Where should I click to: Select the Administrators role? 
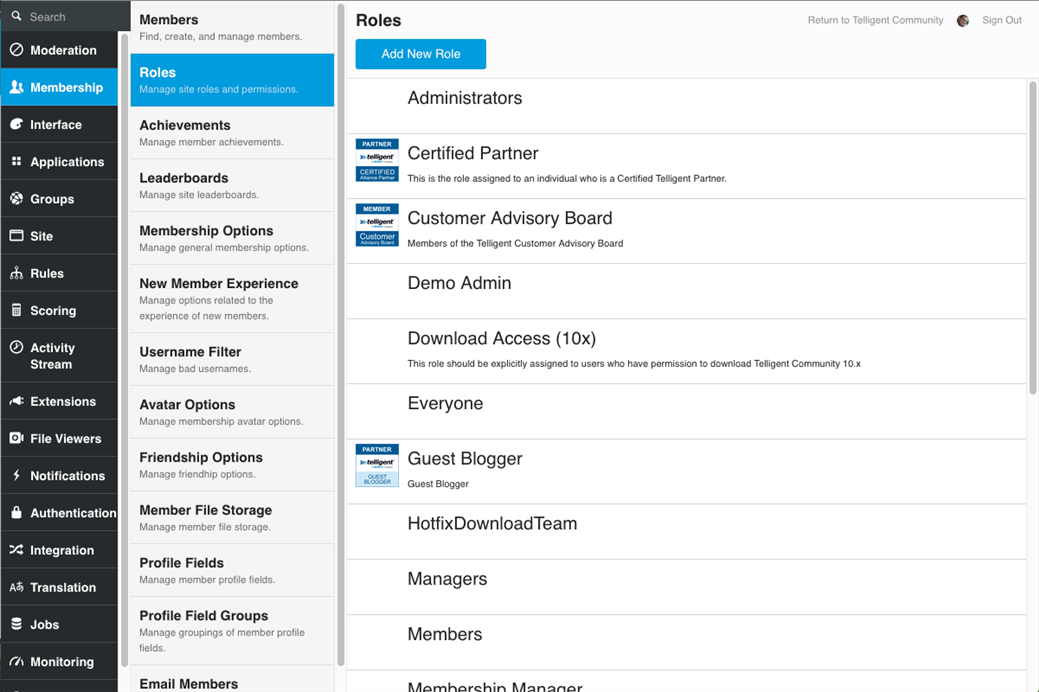(x=687, y=106)
